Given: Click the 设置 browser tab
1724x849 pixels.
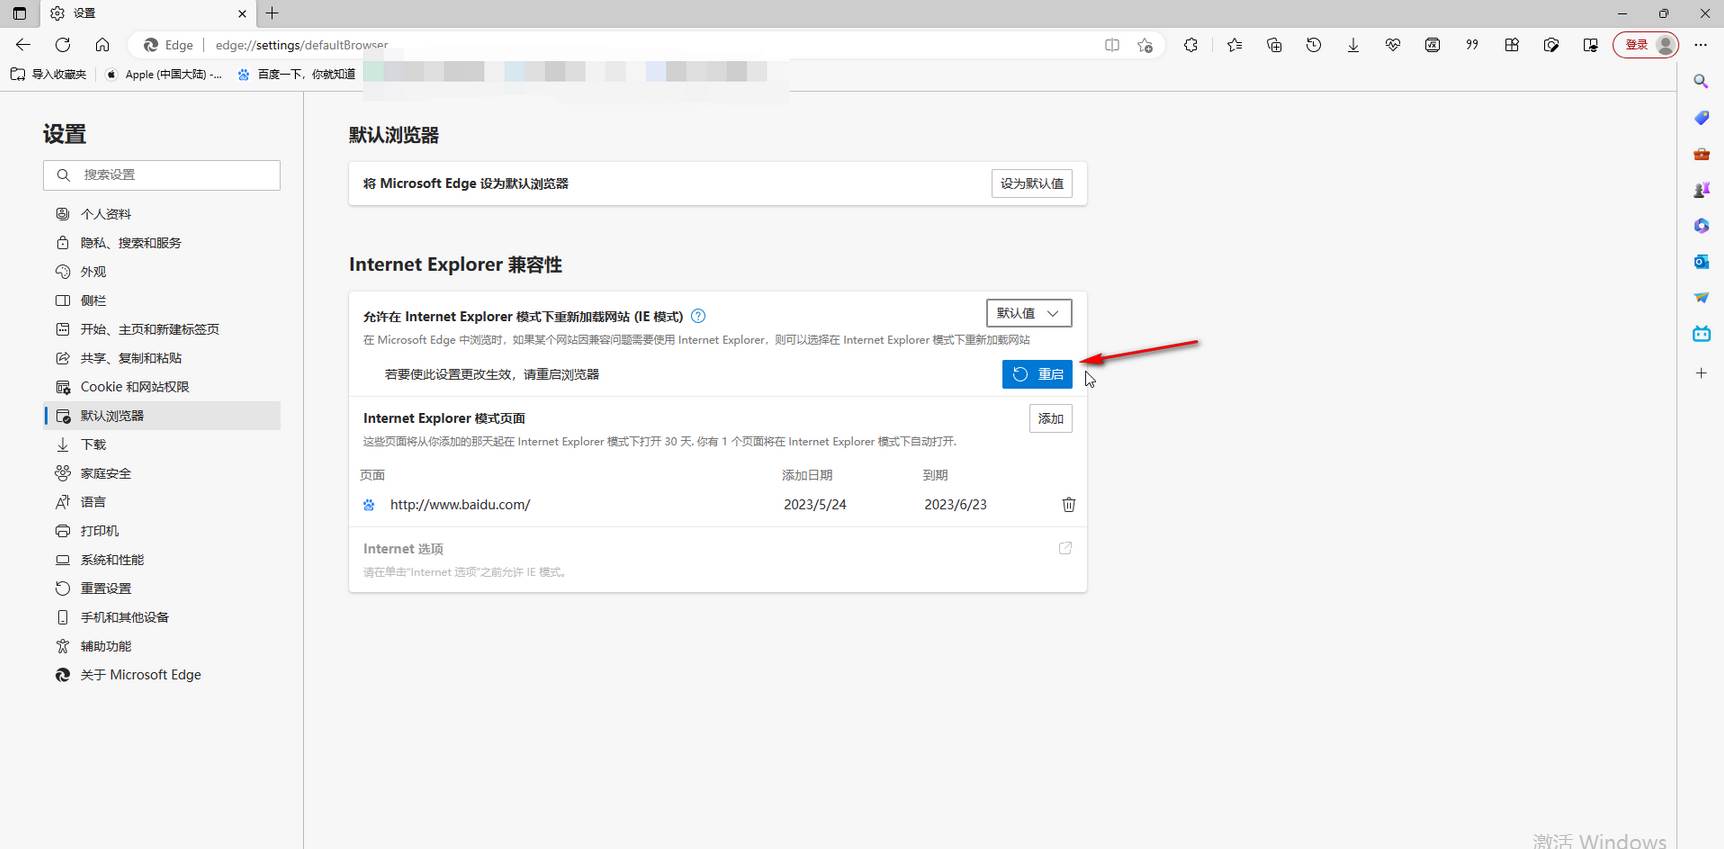Looking at the screenshot, I should pyautogui.click(x=146, y=13).
